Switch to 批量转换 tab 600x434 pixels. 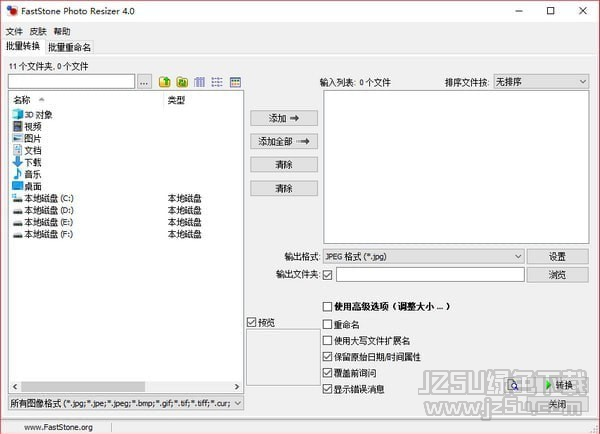pos(23,46)
